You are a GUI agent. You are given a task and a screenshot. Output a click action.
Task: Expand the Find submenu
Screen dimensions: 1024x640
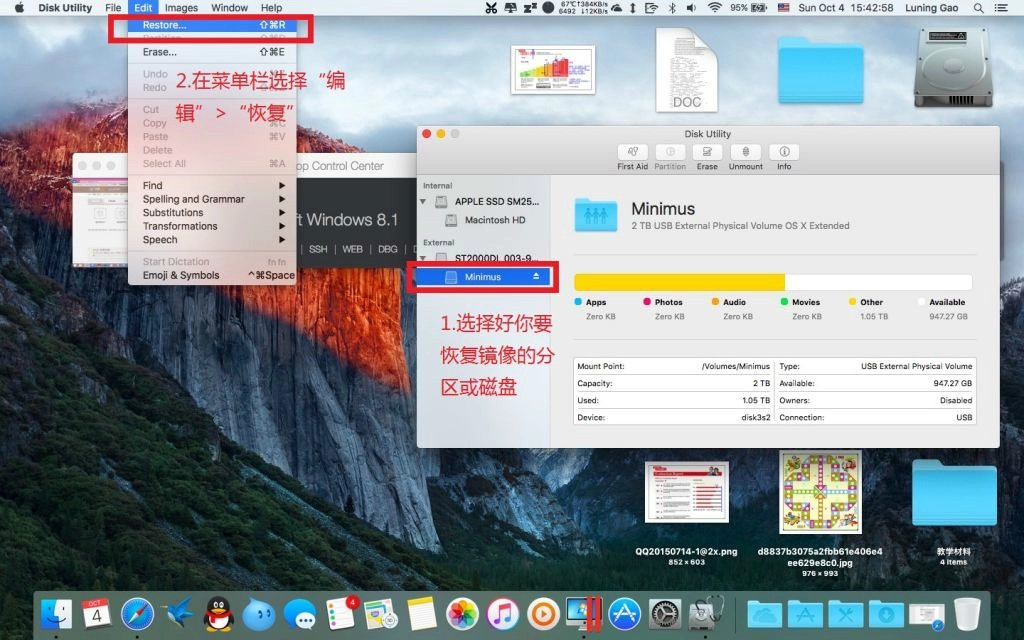pyautogui.click(x=212, y=185)
